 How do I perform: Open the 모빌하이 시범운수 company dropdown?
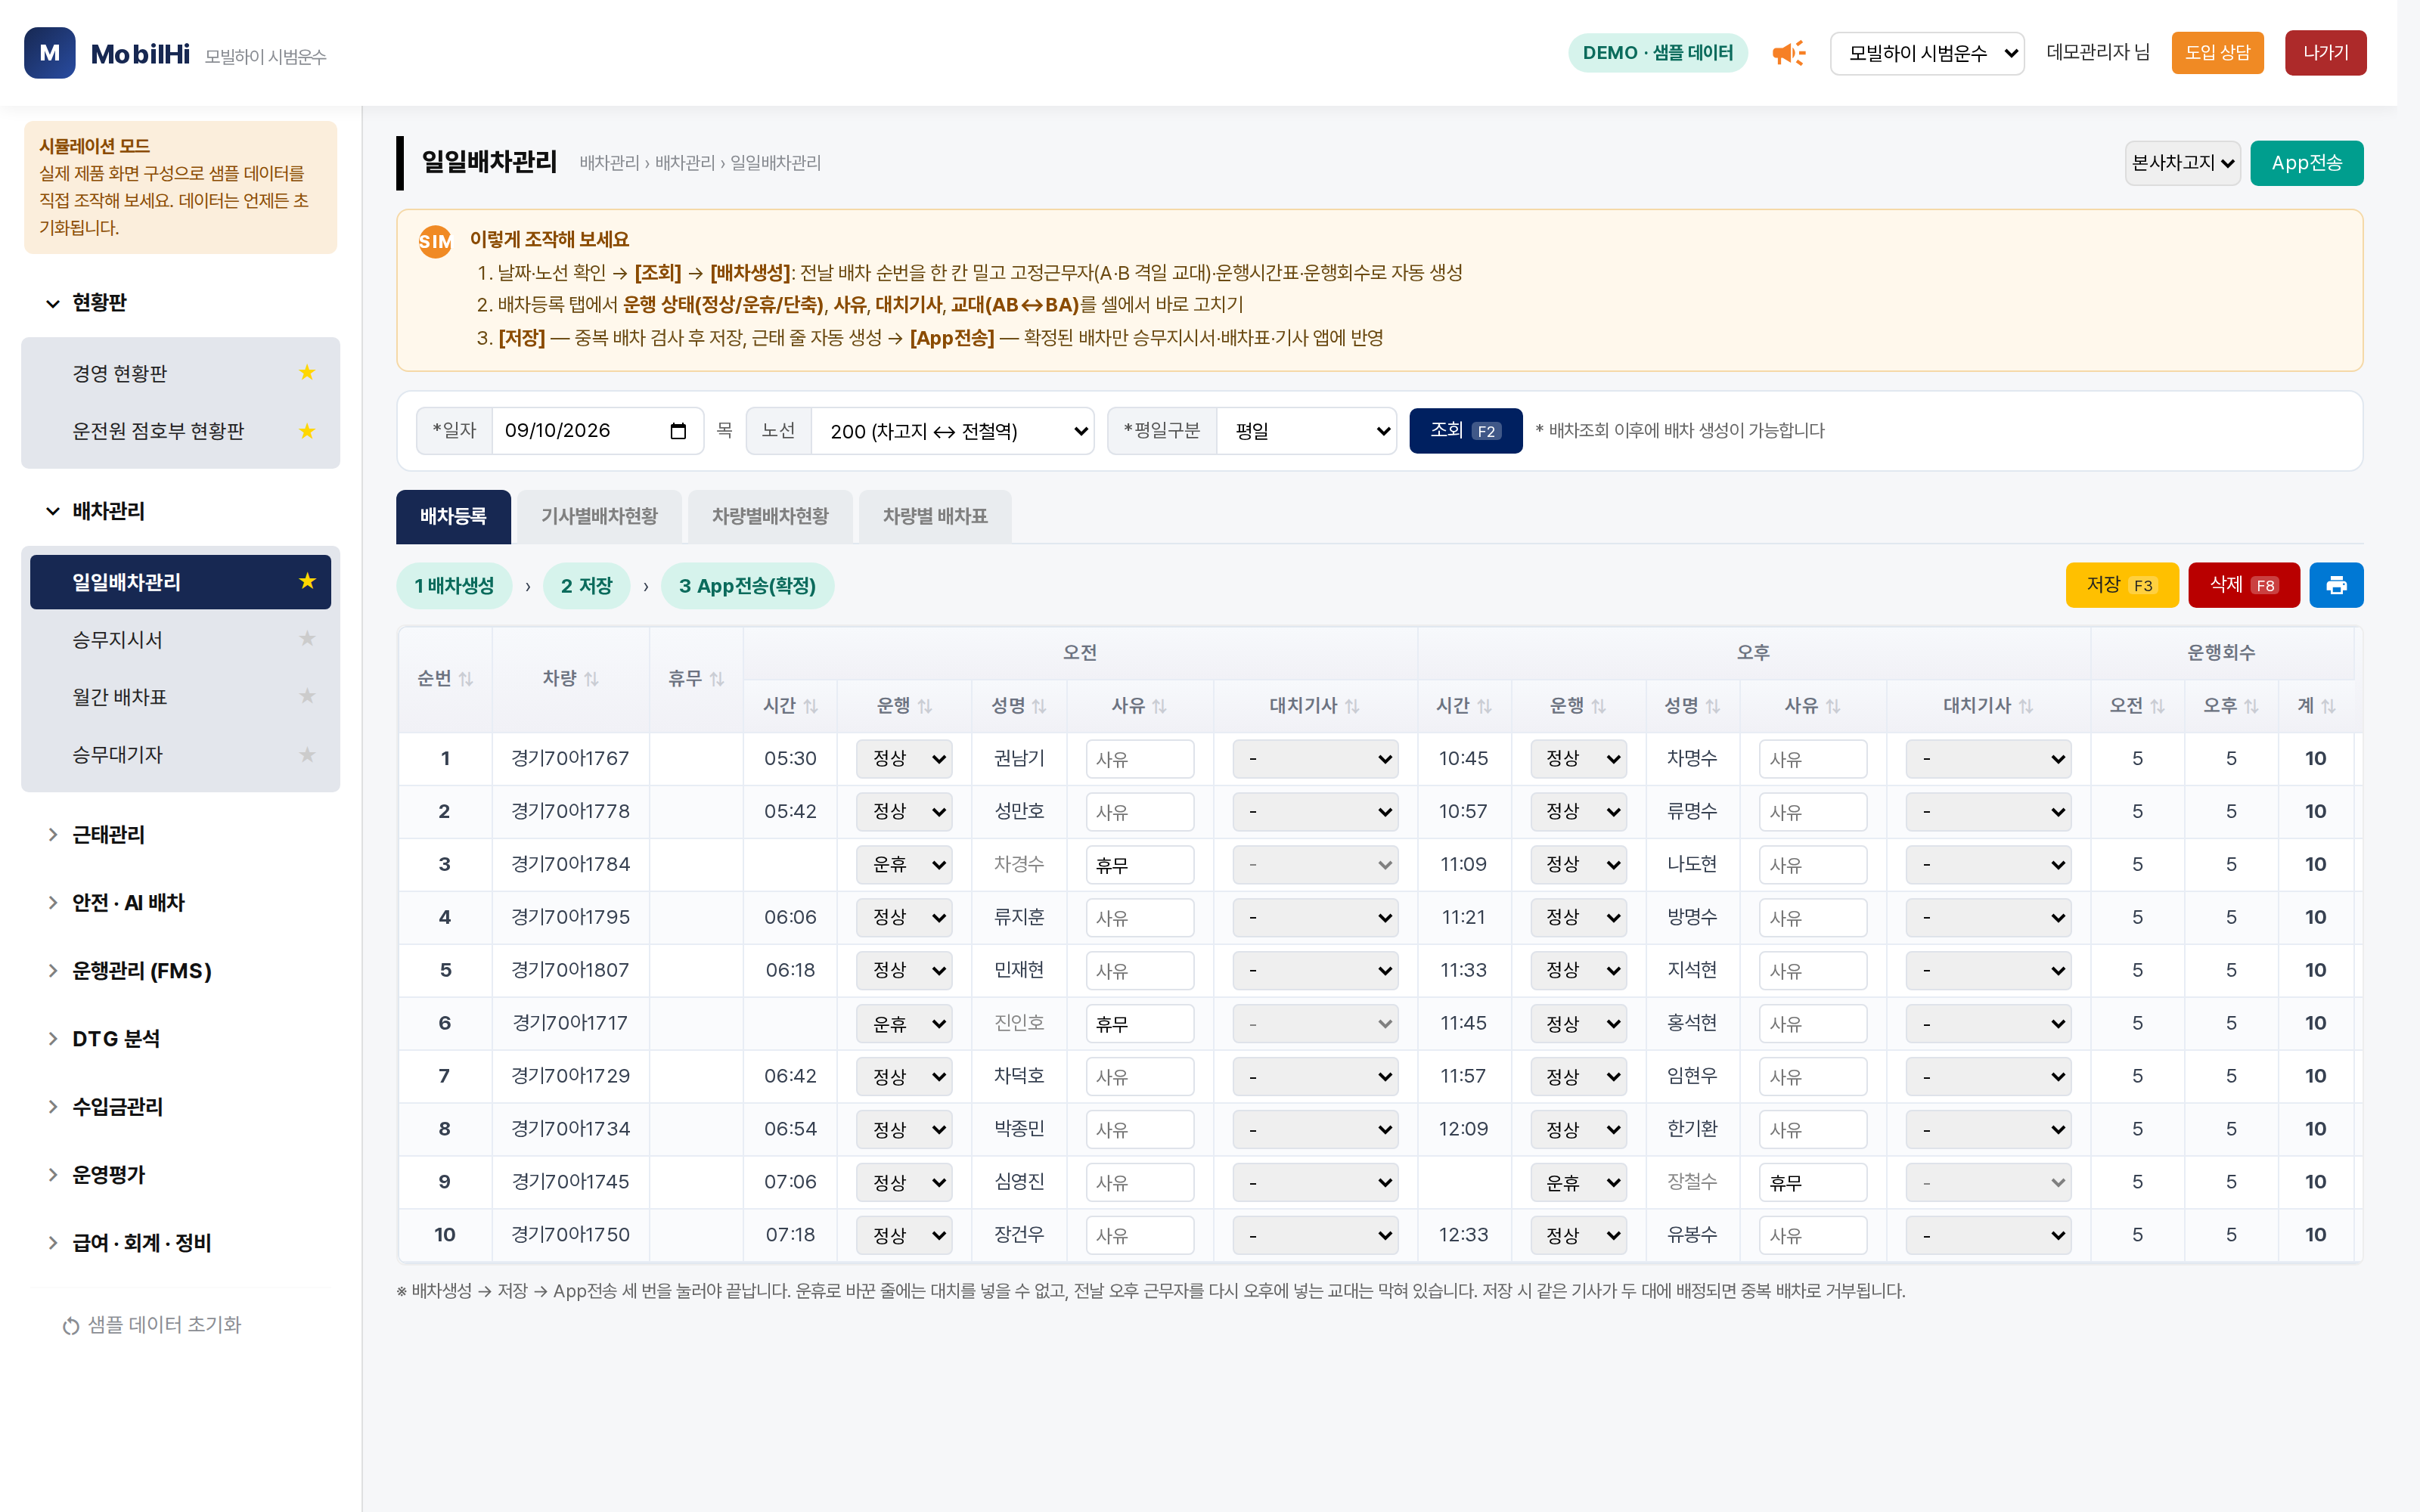[x=1926, y=53]
